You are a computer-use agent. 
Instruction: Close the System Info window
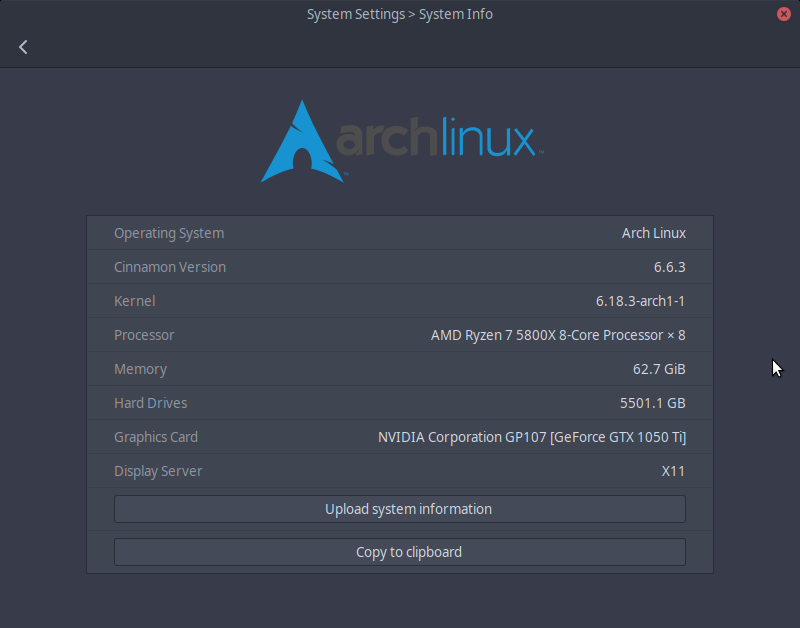click(x=784, y=14)
